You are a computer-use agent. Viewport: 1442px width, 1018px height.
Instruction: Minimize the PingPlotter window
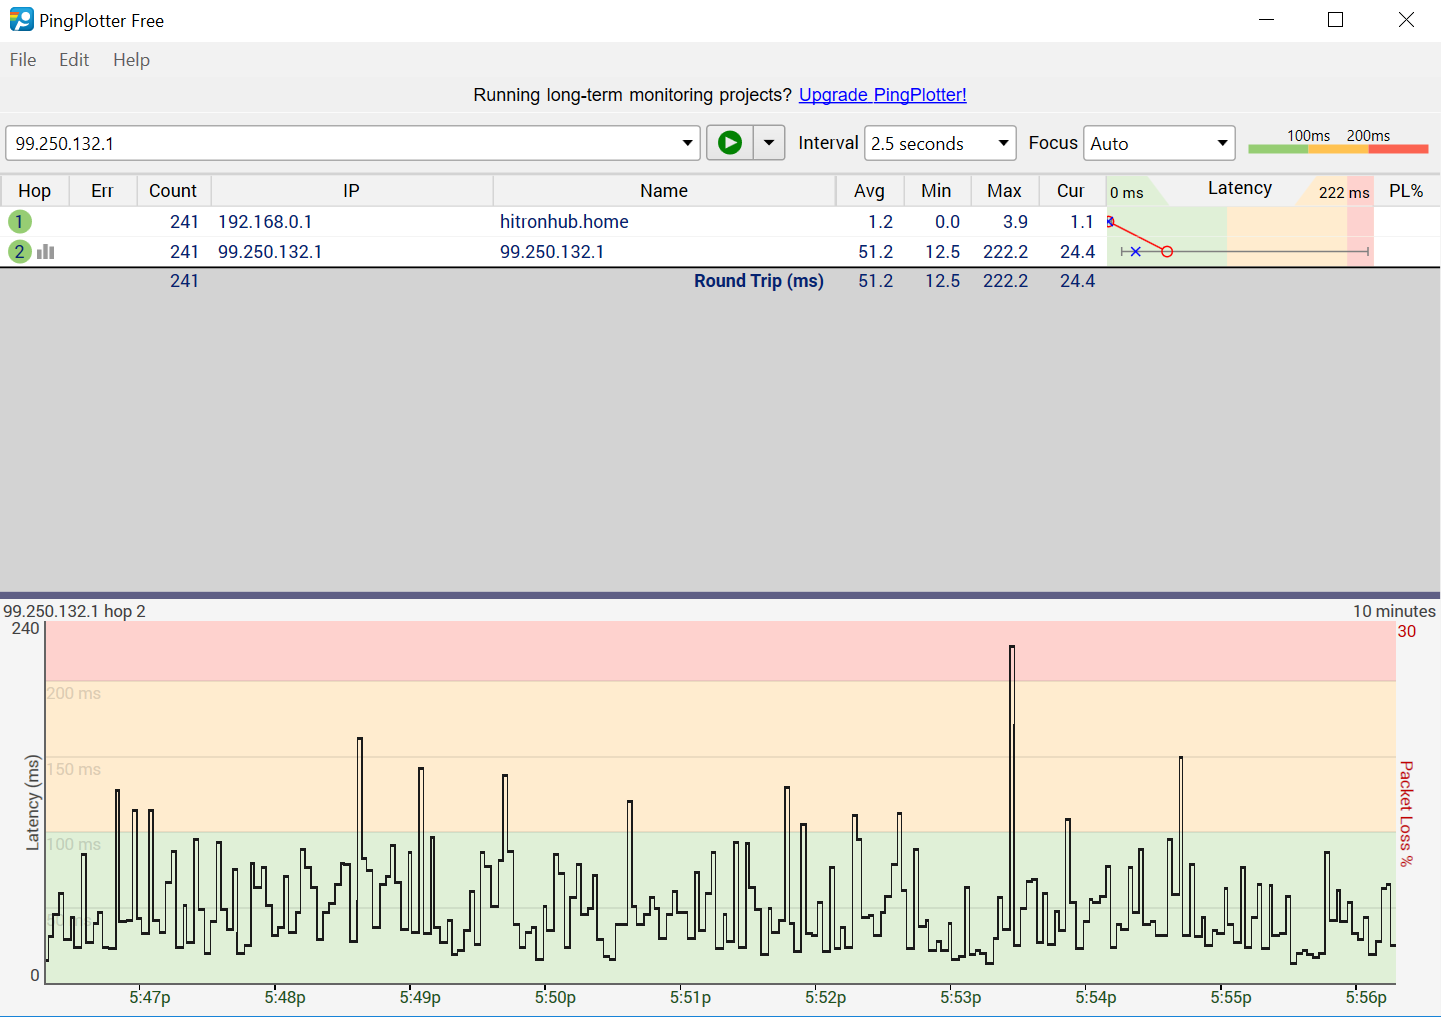click(x=1266, y=20)
